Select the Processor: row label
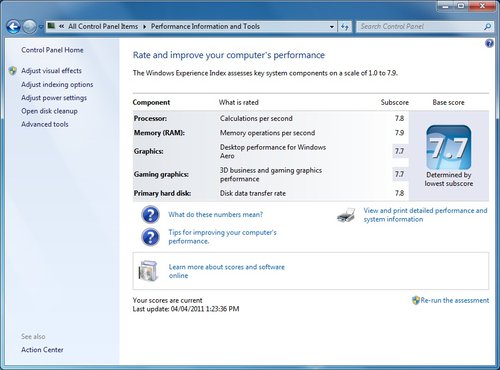The image size is (500, 370). (x=150, y=119)
